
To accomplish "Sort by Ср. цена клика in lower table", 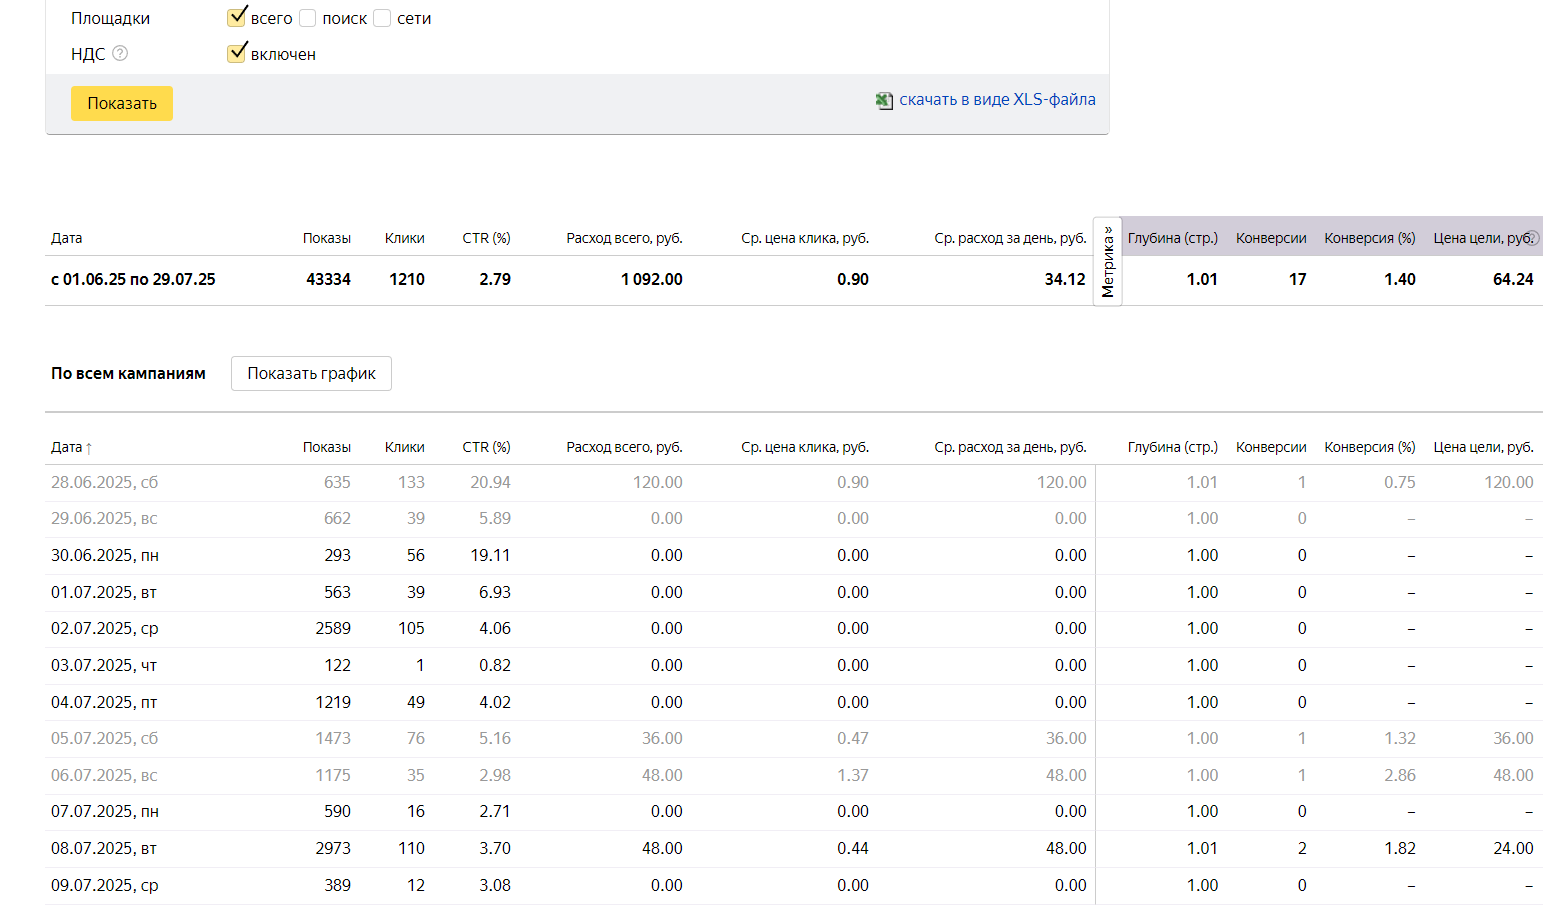I will point(804,447).
